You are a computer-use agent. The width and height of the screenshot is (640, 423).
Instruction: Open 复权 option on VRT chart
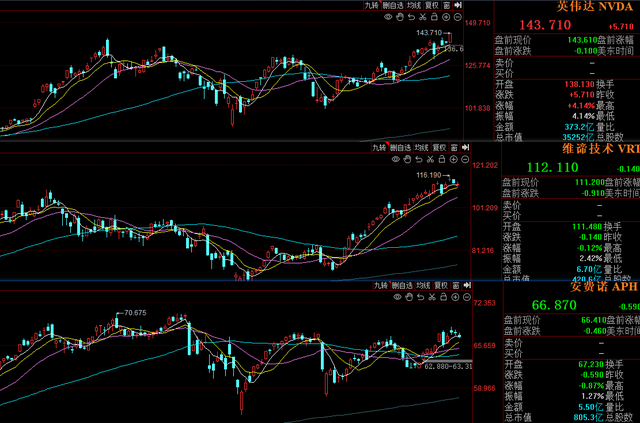click(439, 147)
